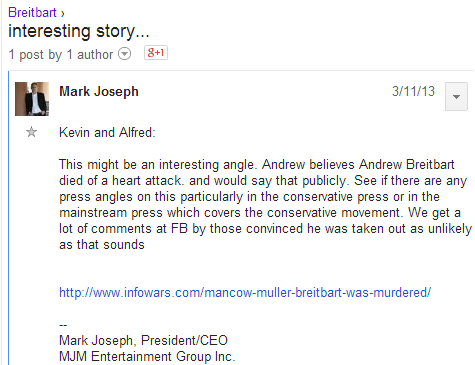Click 'Andrew Breitbart' in the message text
The height and width of the screenshot is (365, 475).
click(x=407, y=165)
